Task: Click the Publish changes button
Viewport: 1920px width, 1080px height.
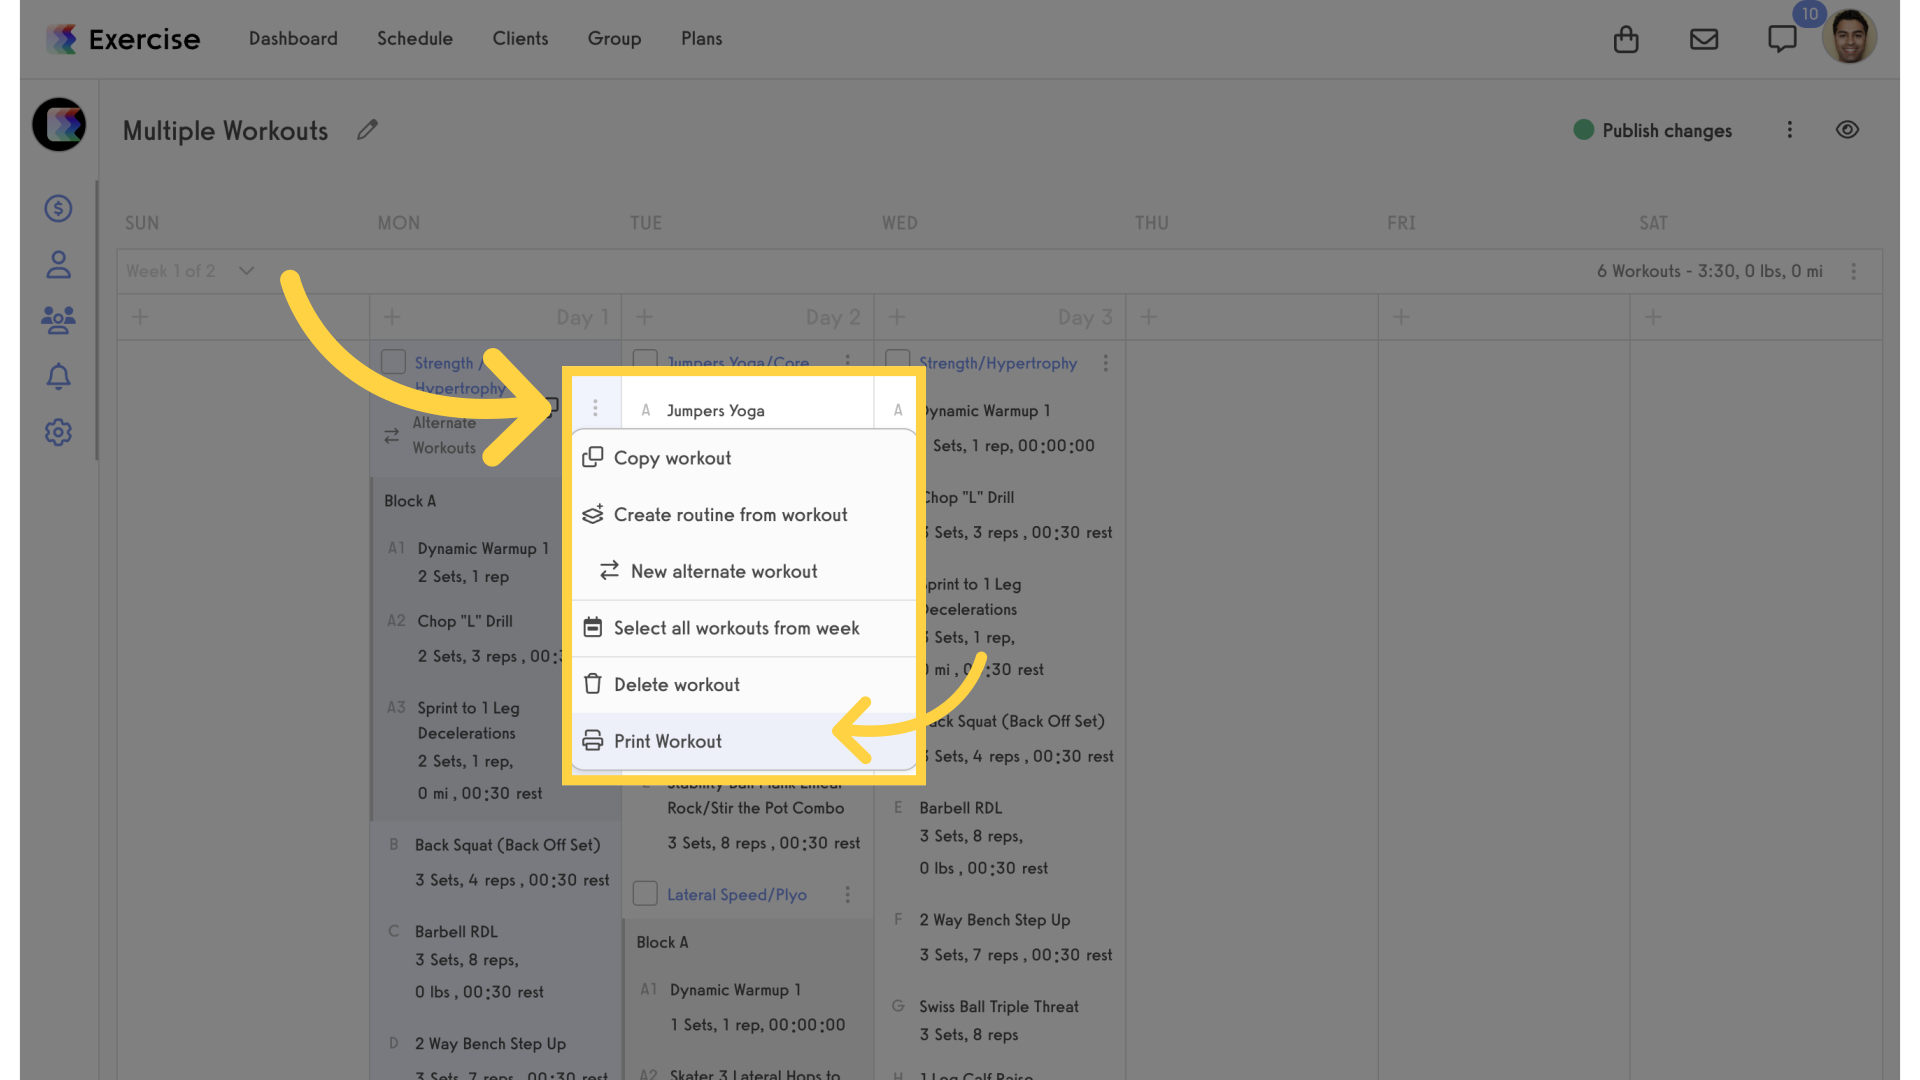Action: point(1652,130)
